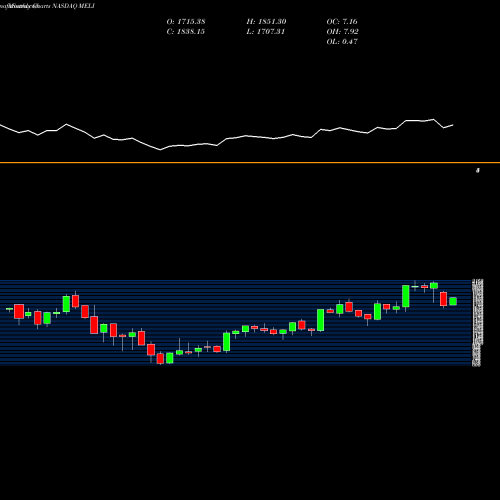The height and width of the screenshot is (500, 500).
Task: Select the open value O: 1715.38
Action: 186,22
